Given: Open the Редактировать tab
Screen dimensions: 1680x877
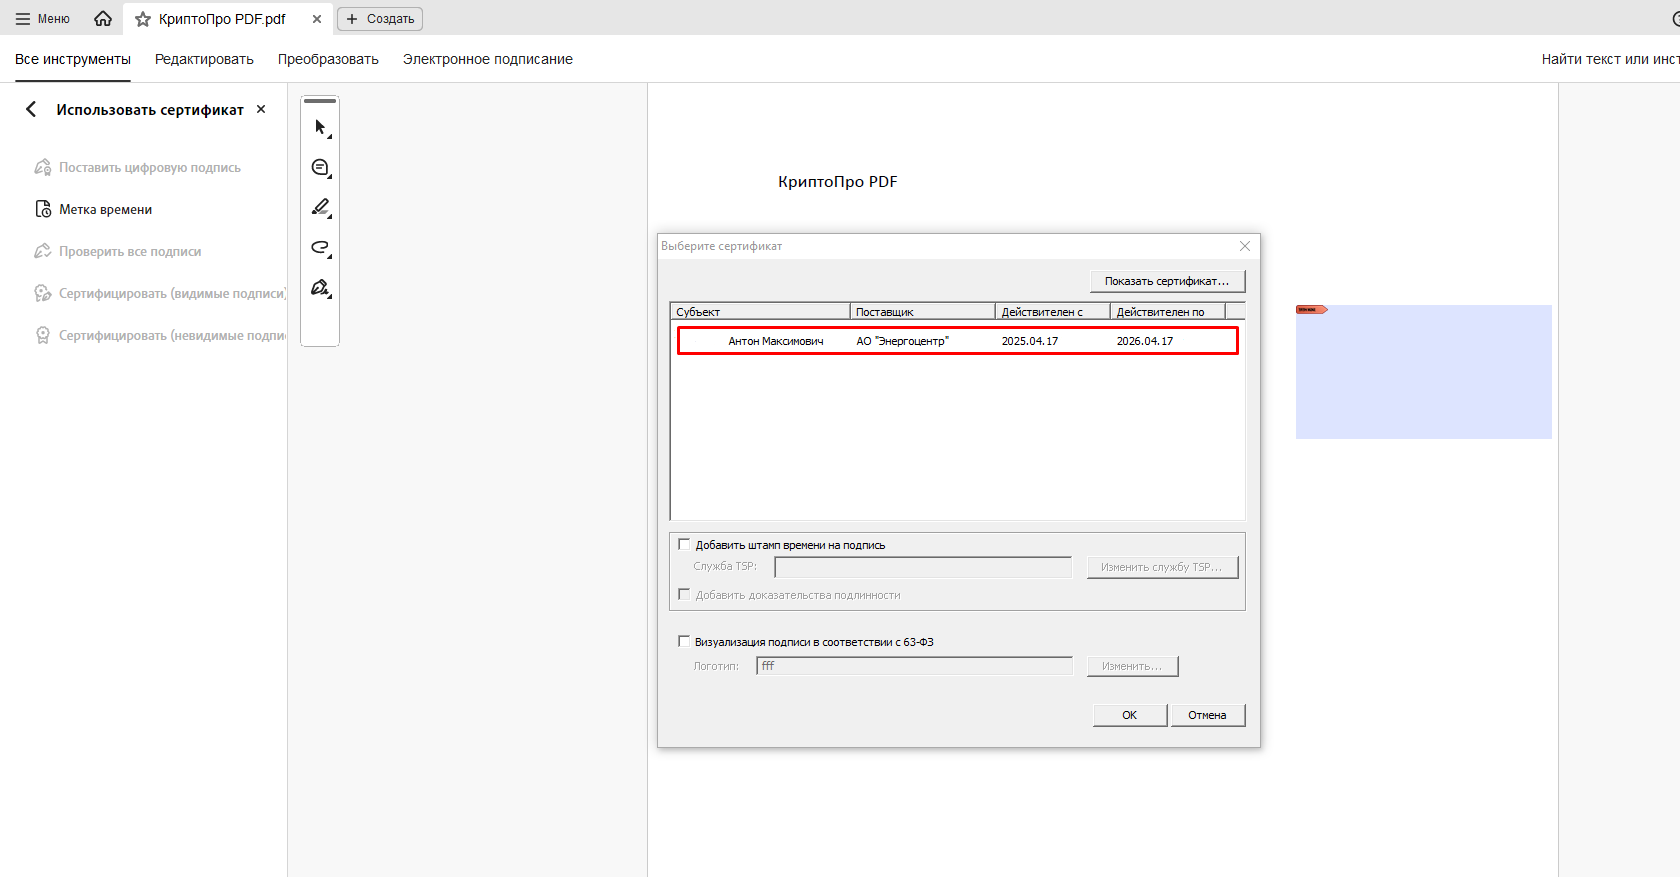Looking at the screenshot, I should tap(204, 59).
